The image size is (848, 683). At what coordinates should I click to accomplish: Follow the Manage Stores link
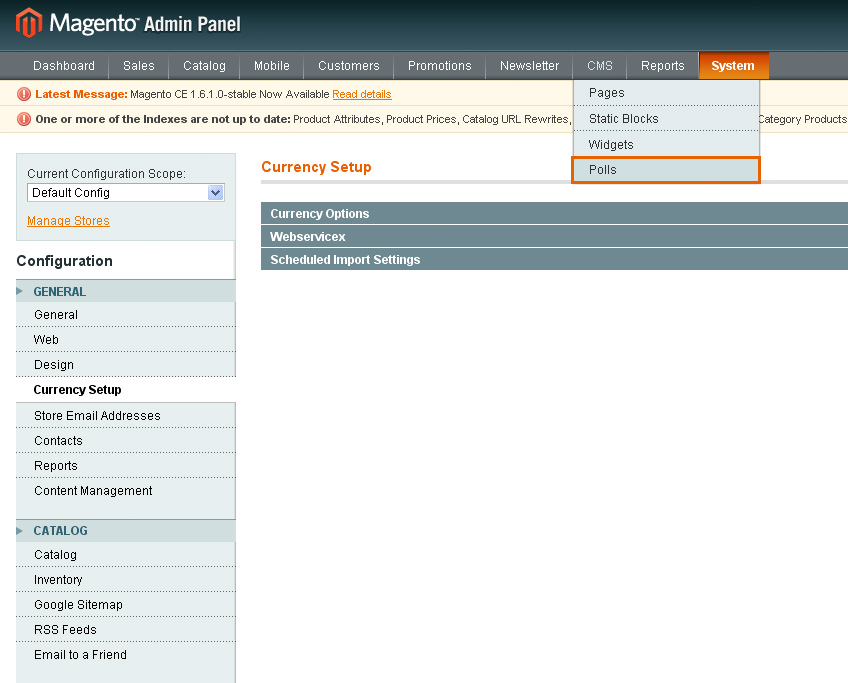[x=68, y=221]
